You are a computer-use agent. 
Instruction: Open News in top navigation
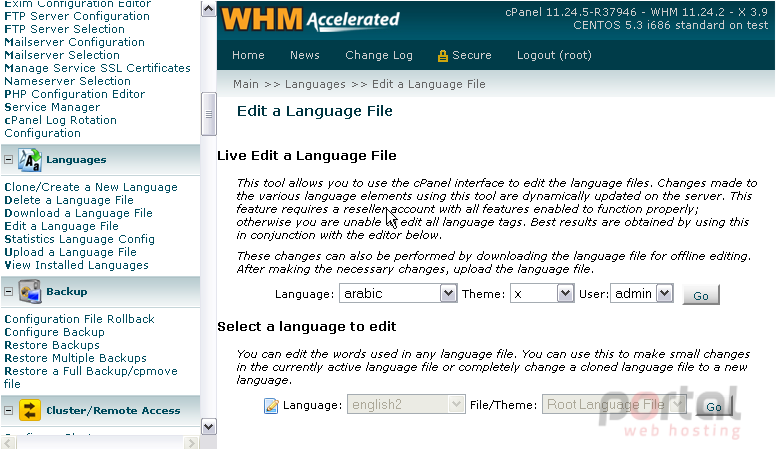[x=305, y=55]
